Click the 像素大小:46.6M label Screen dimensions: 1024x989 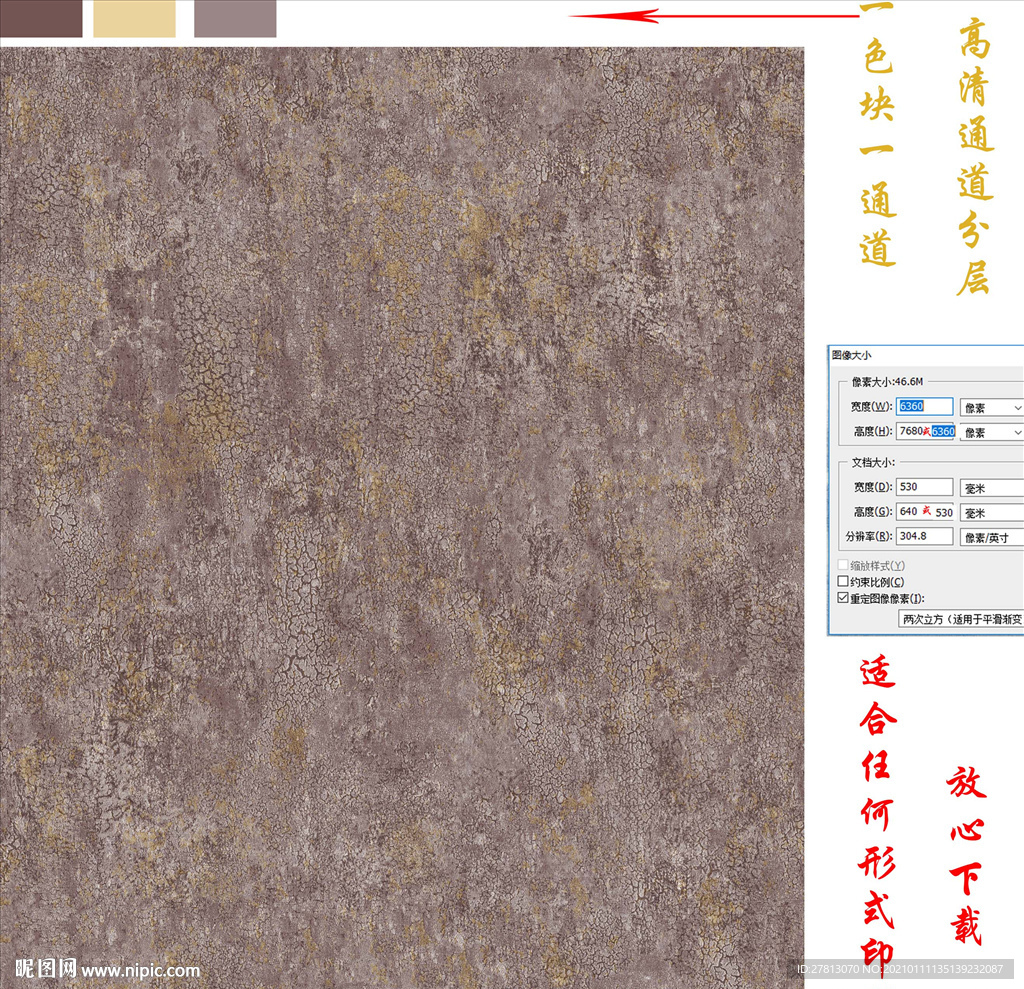click(887, 381)
